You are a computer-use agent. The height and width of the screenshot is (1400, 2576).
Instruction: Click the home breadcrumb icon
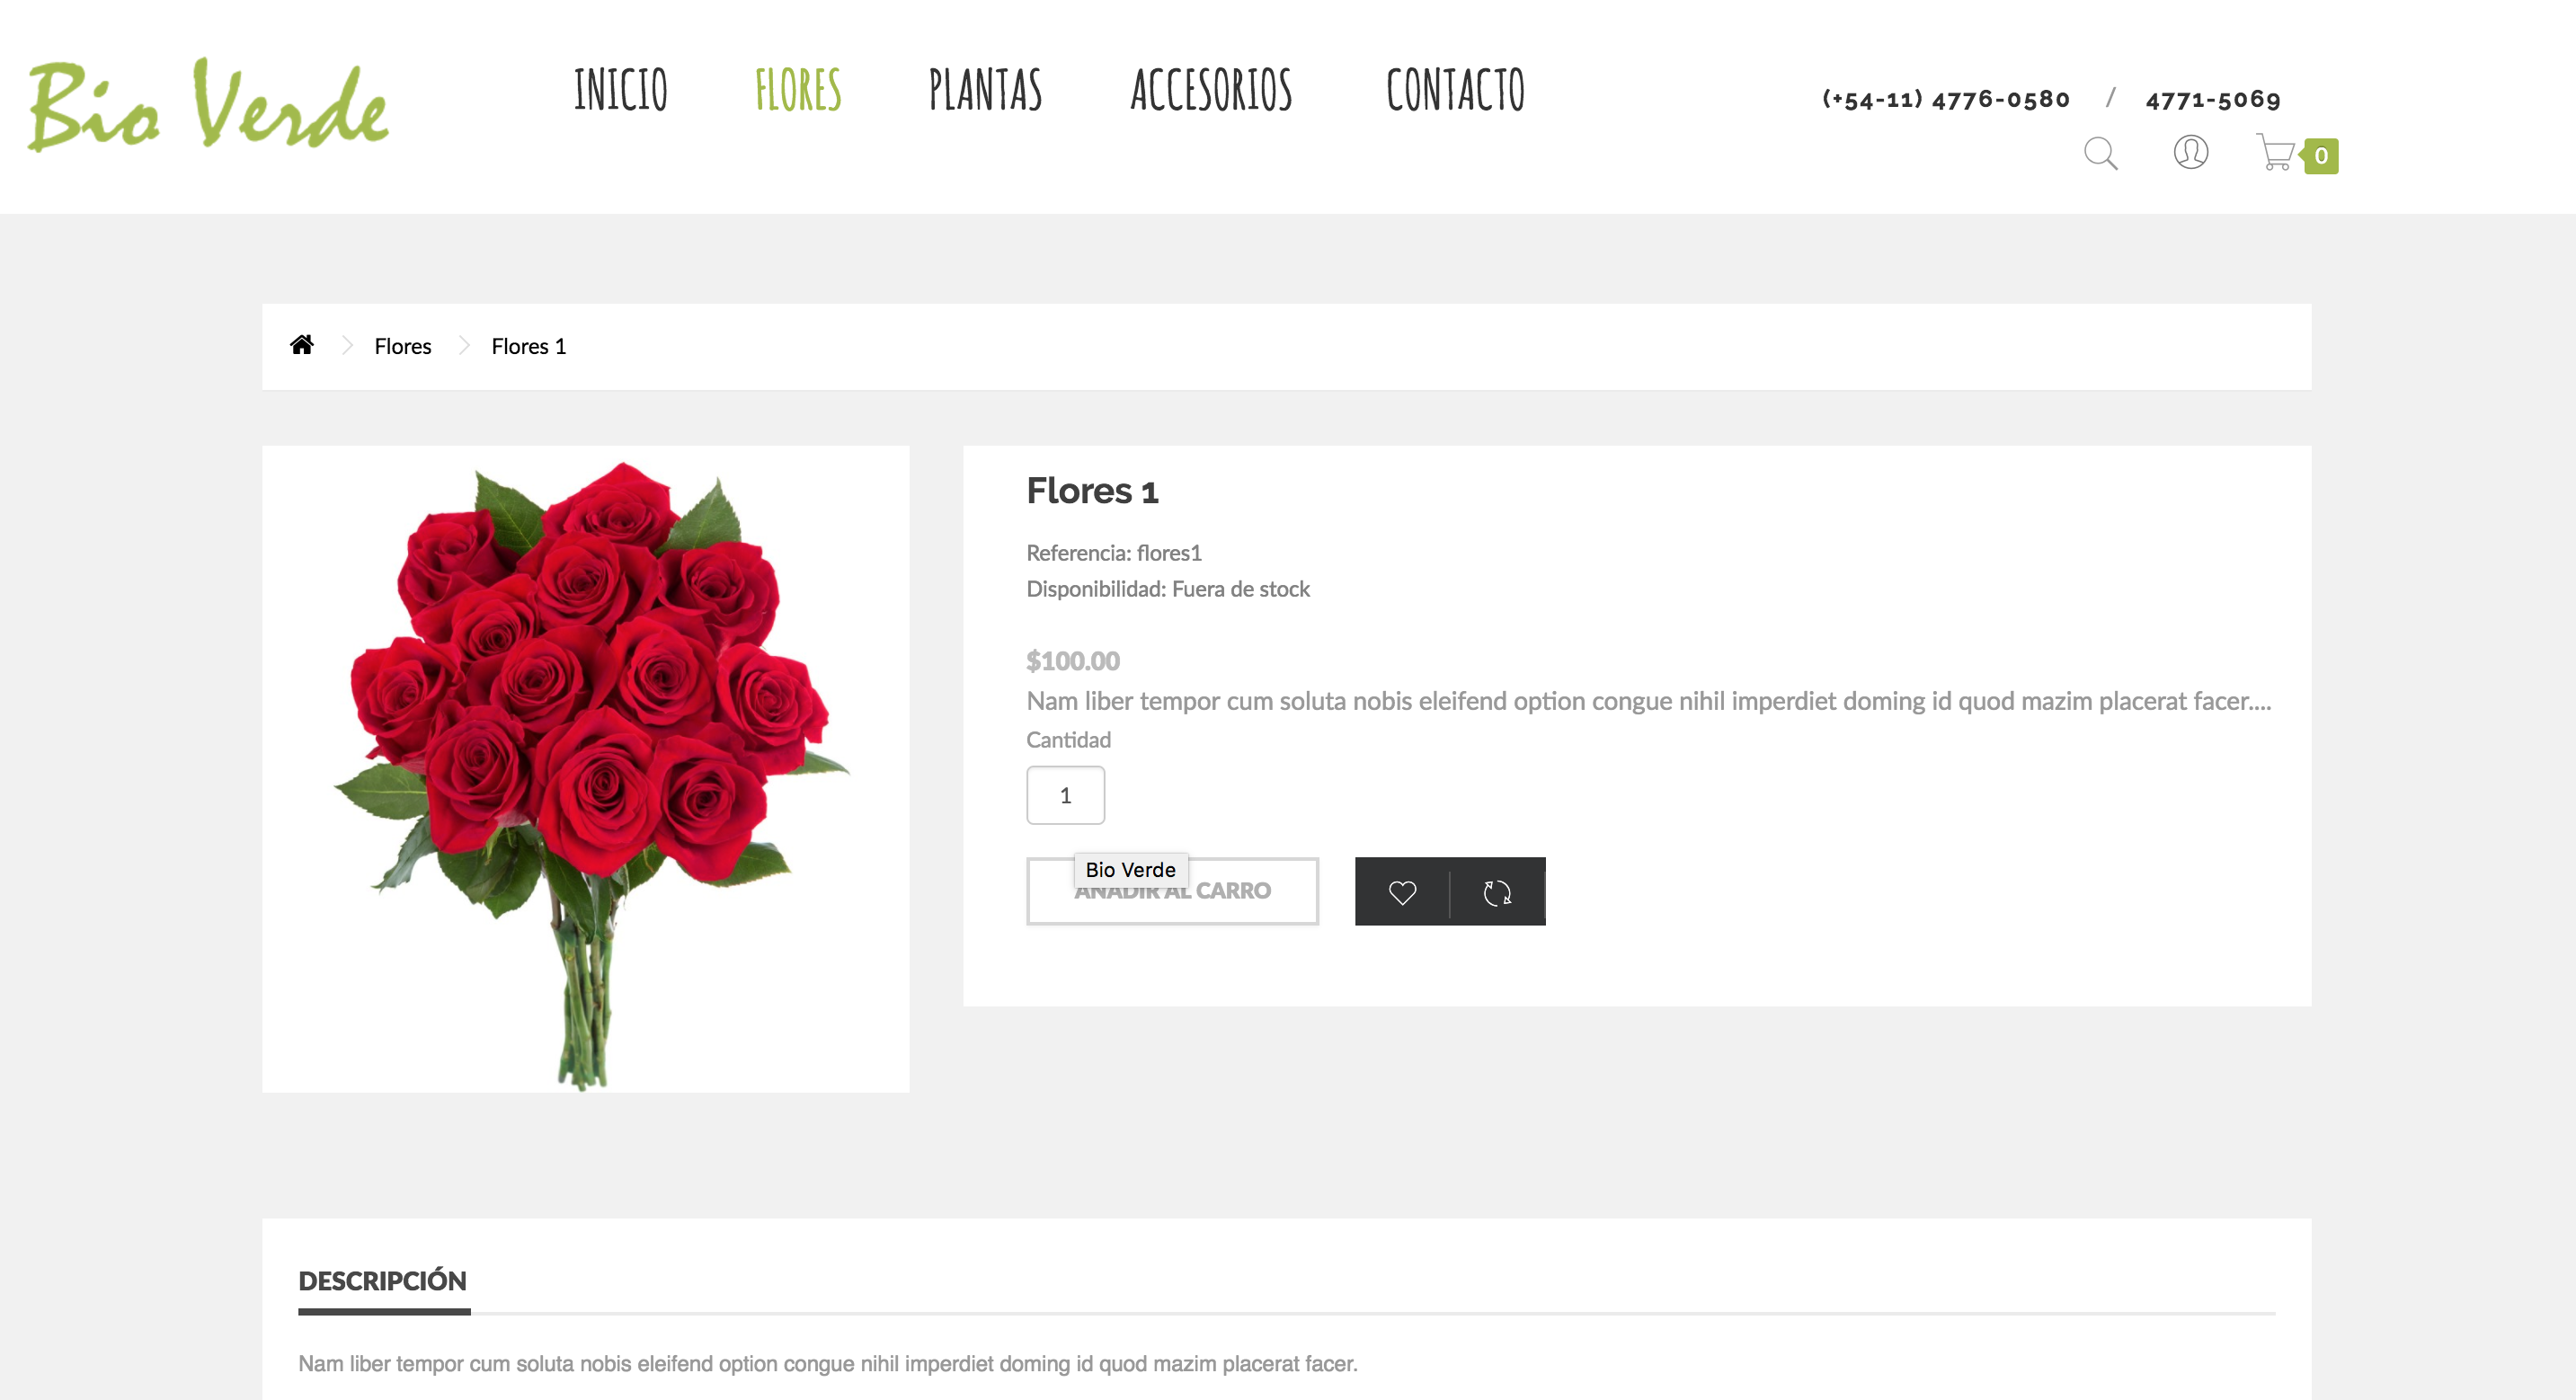click(x=302, y=345)
